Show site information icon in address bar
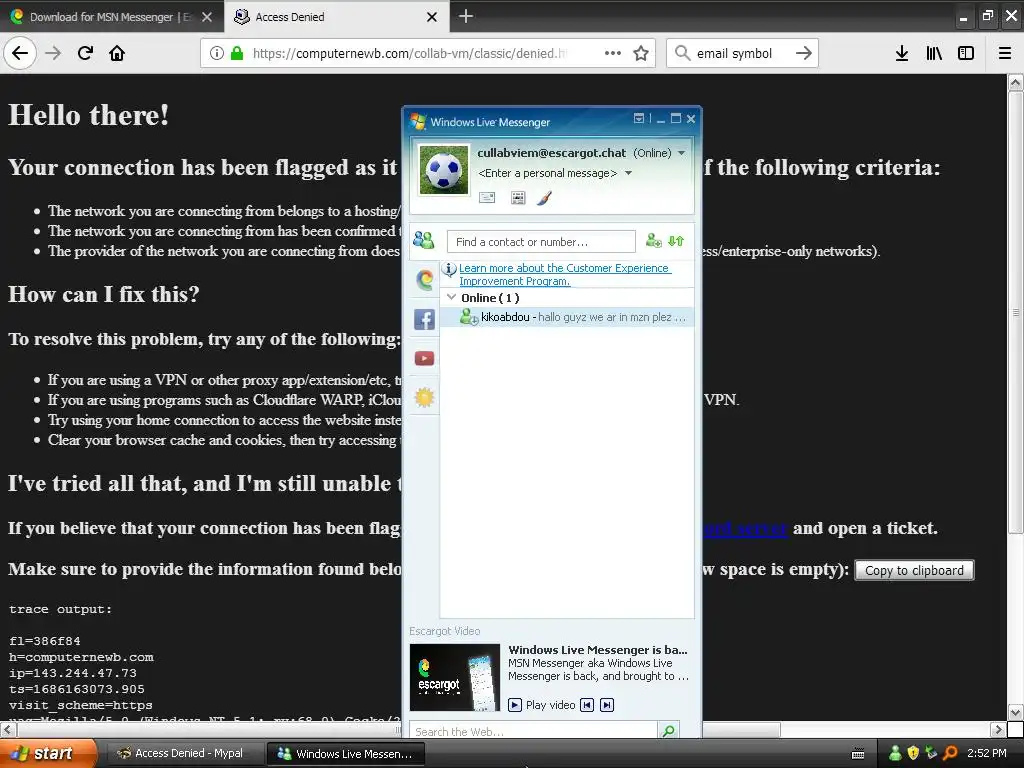 coord(217,53)
